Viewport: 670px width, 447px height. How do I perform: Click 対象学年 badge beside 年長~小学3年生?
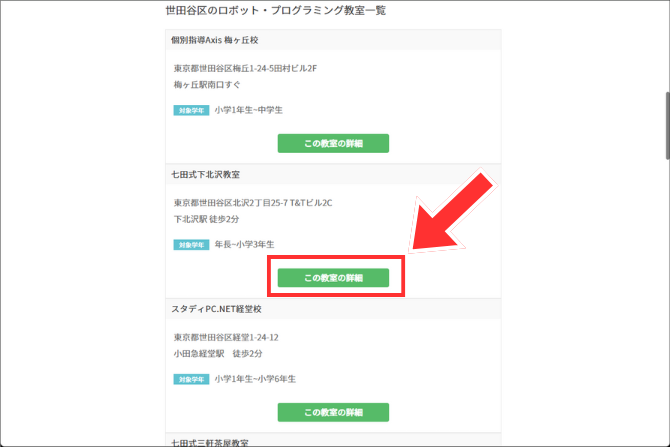(191, 245)
